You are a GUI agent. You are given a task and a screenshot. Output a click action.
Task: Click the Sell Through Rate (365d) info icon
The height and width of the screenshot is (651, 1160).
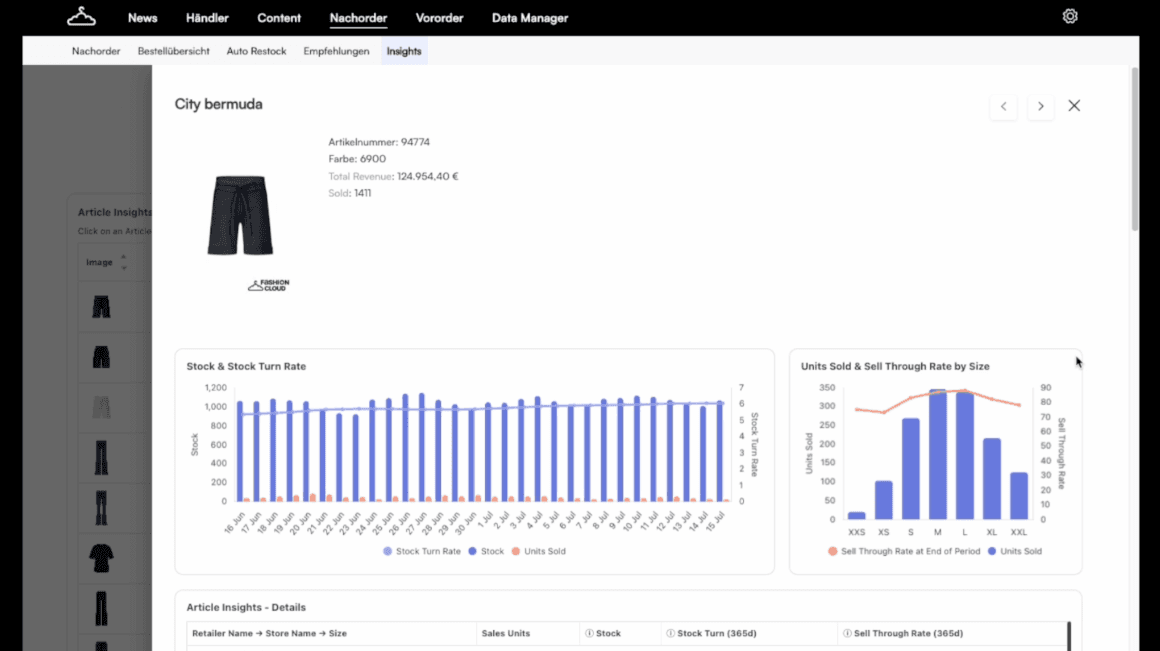tap(847, 633)
